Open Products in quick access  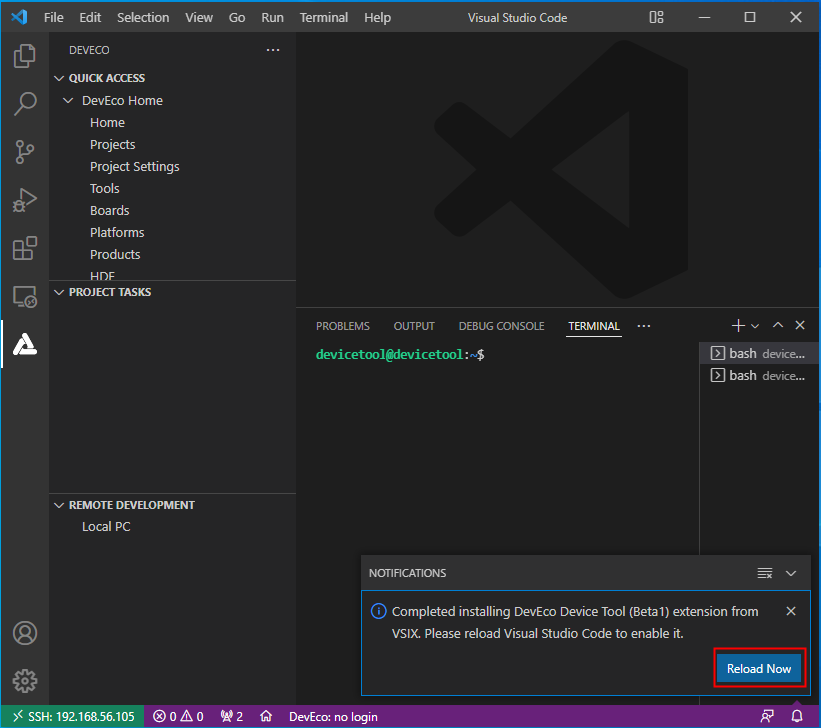[x=115, y=254]
